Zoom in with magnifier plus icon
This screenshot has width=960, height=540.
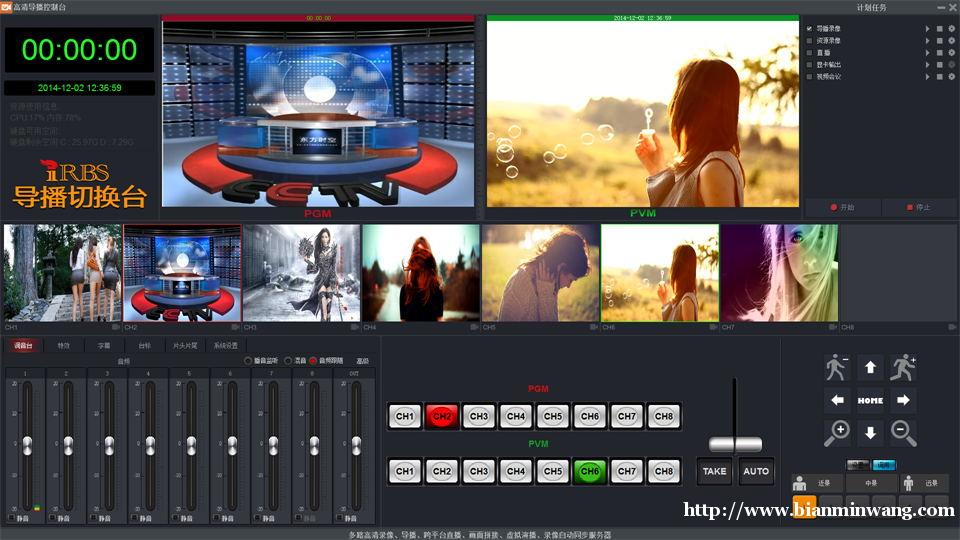point(837,433)
